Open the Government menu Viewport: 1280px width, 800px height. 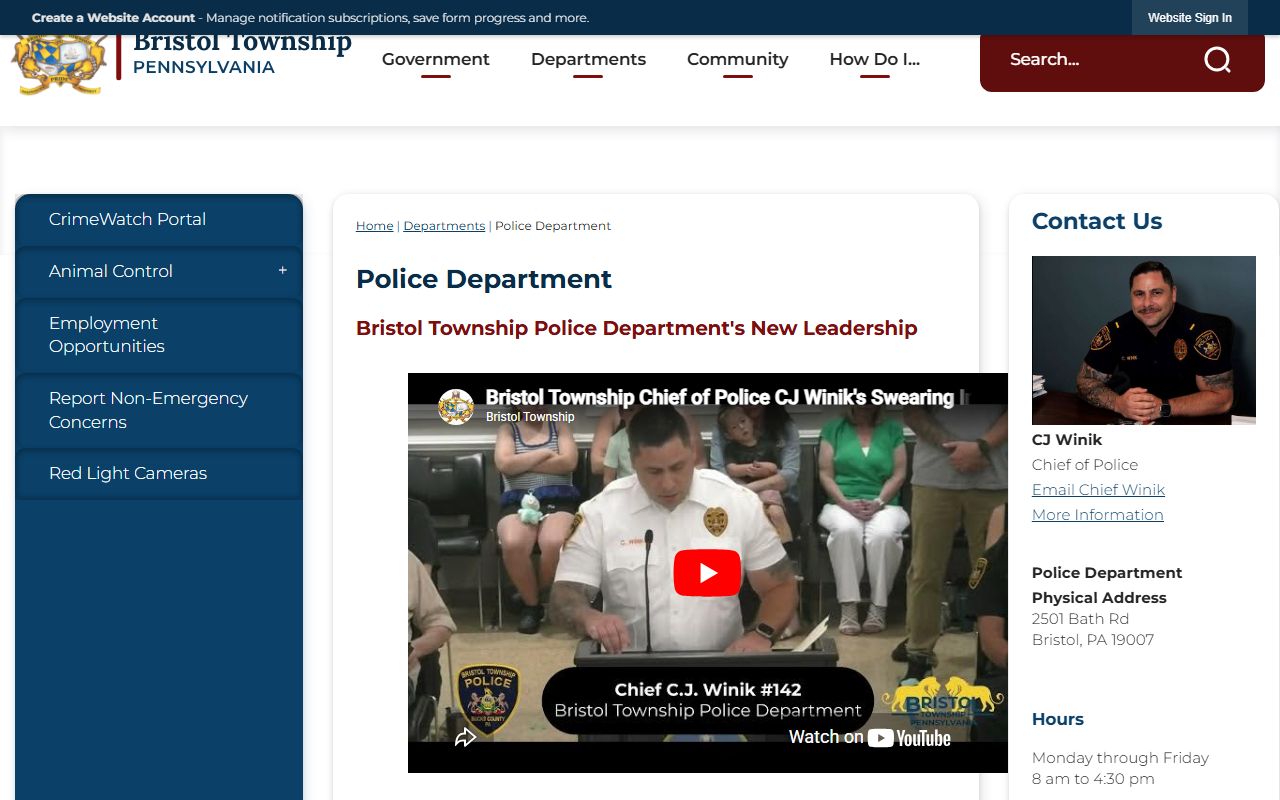(x=435, y=59)
